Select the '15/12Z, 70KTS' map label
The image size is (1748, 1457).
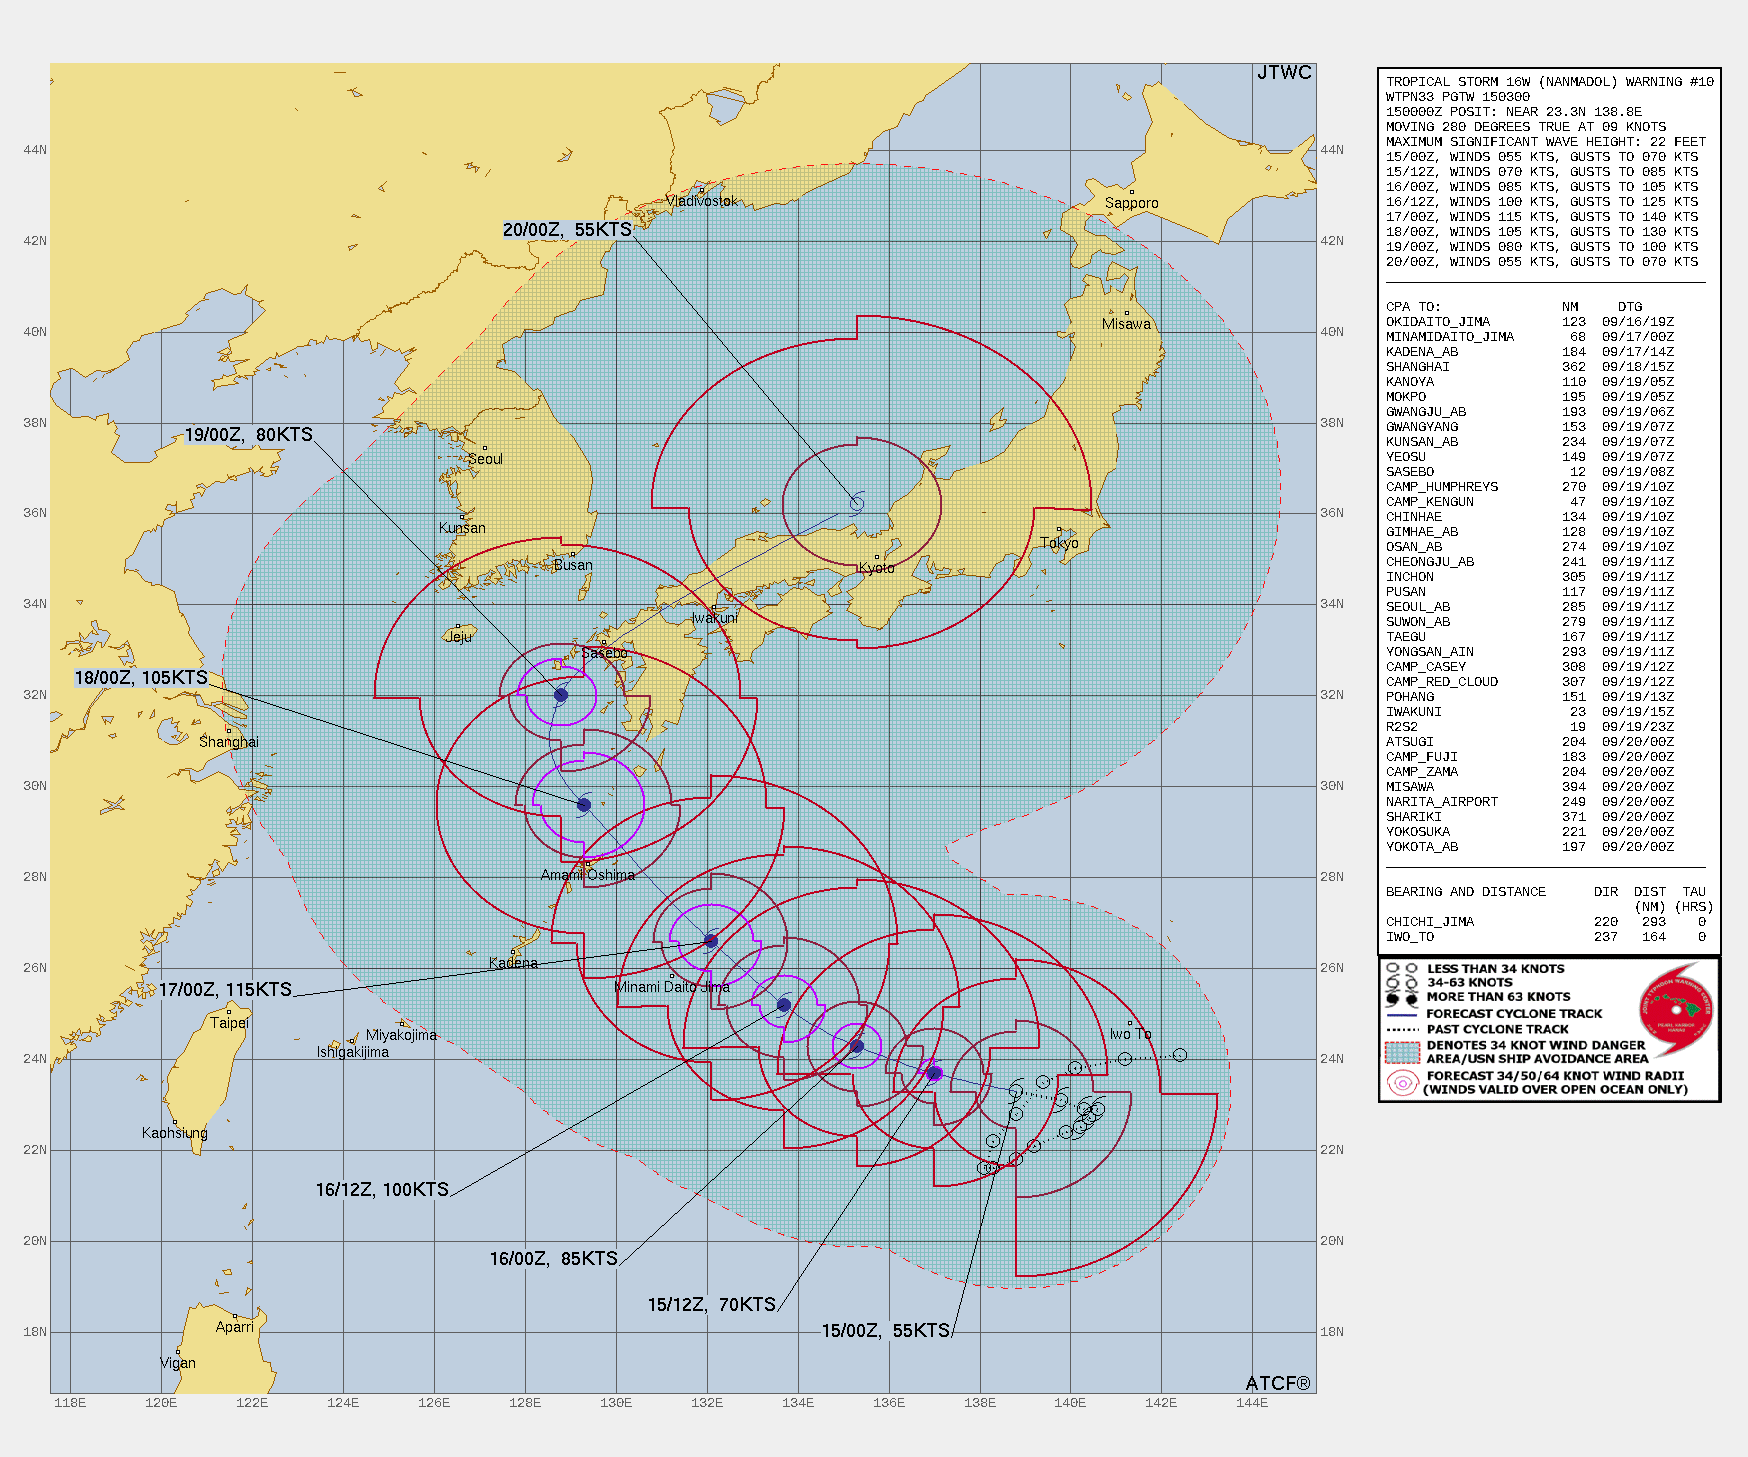[x=712, y=1305]
